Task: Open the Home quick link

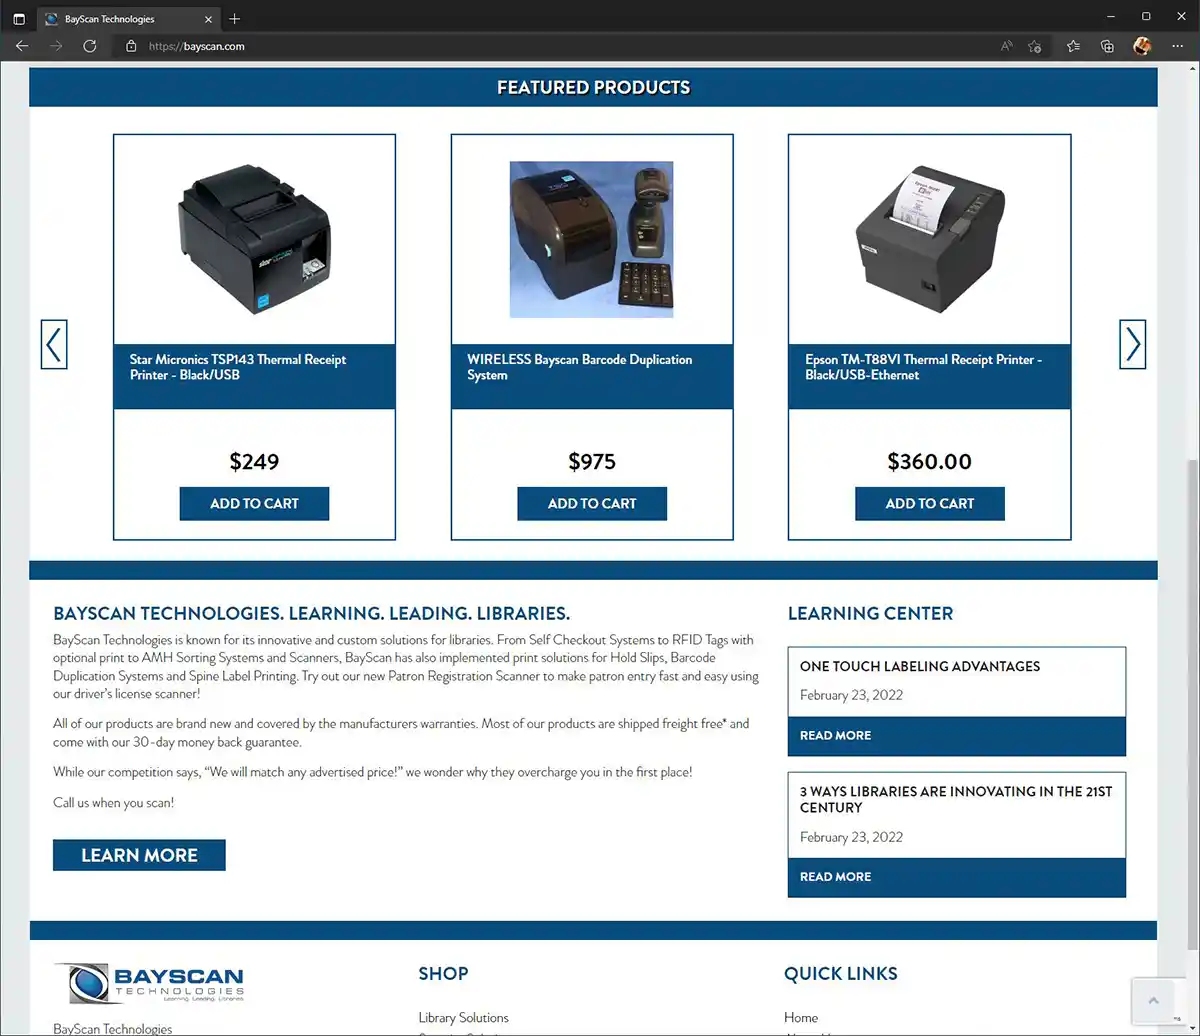Action: (801, 1017)
